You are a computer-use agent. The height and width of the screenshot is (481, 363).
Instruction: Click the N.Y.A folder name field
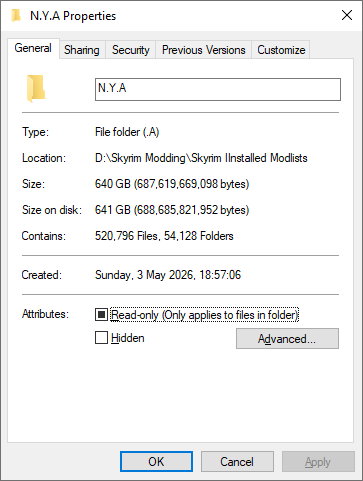218,89
